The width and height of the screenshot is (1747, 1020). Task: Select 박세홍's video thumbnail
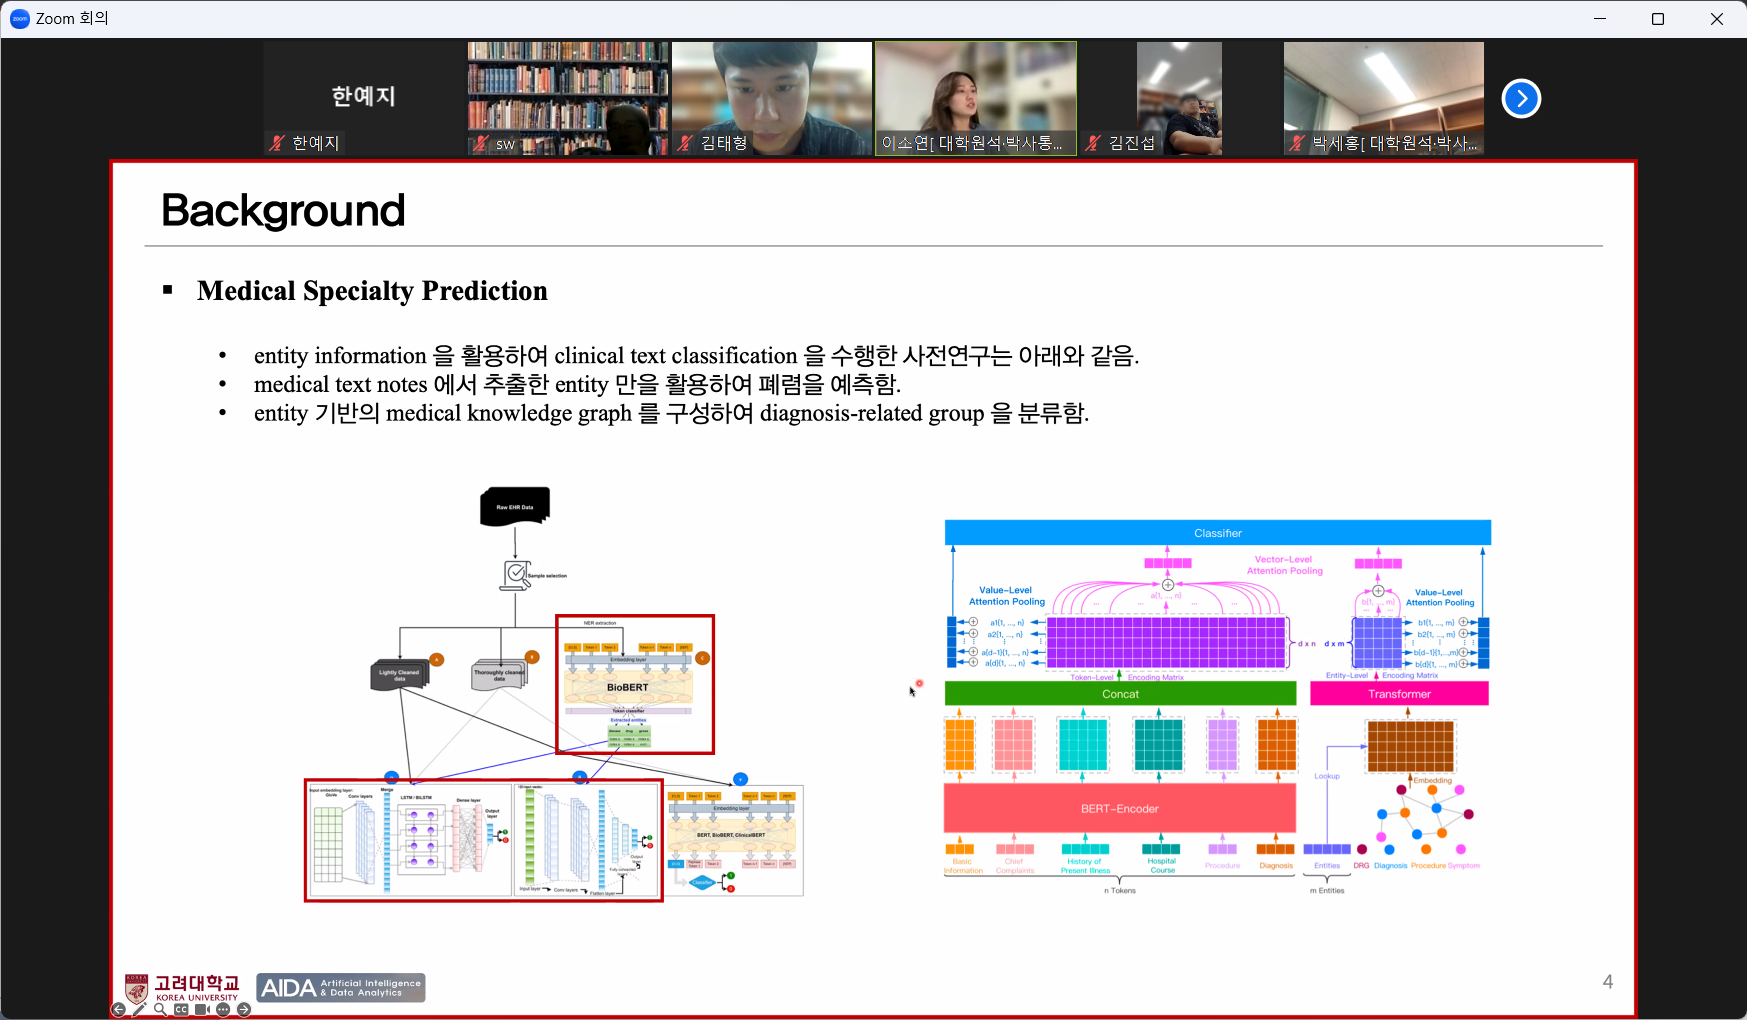[x=1383, y=97]
